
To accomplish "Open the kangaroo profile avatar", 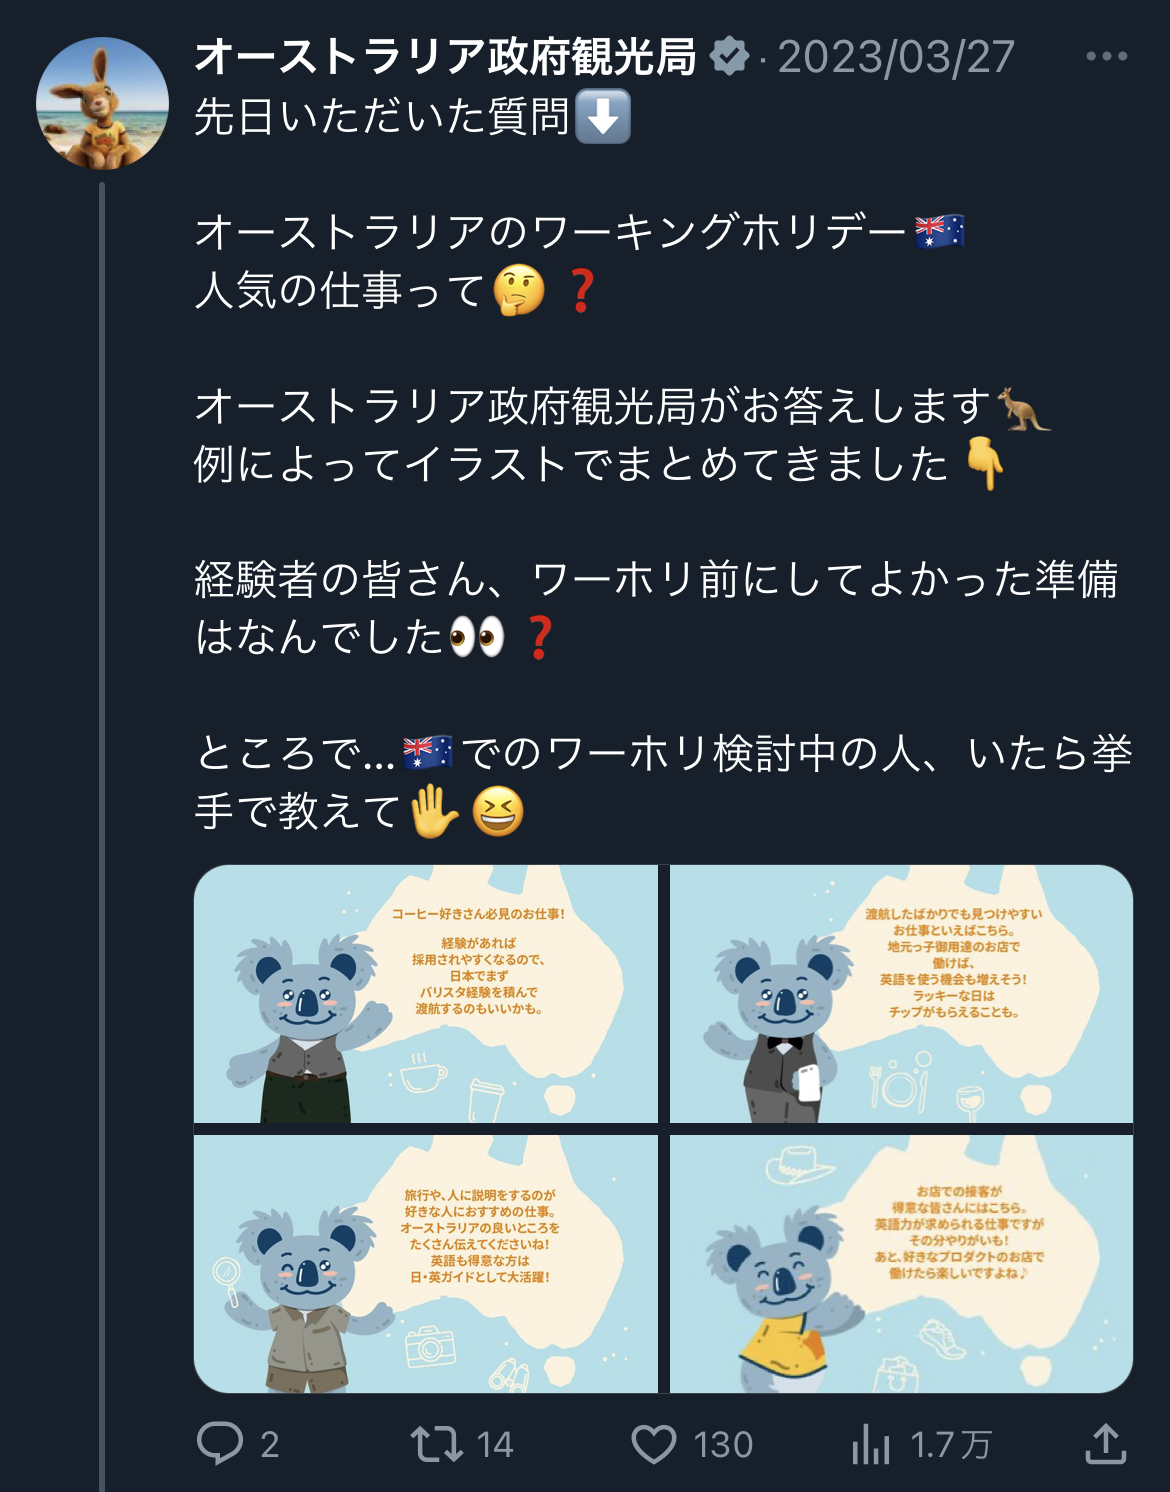I will click(102, 103).
